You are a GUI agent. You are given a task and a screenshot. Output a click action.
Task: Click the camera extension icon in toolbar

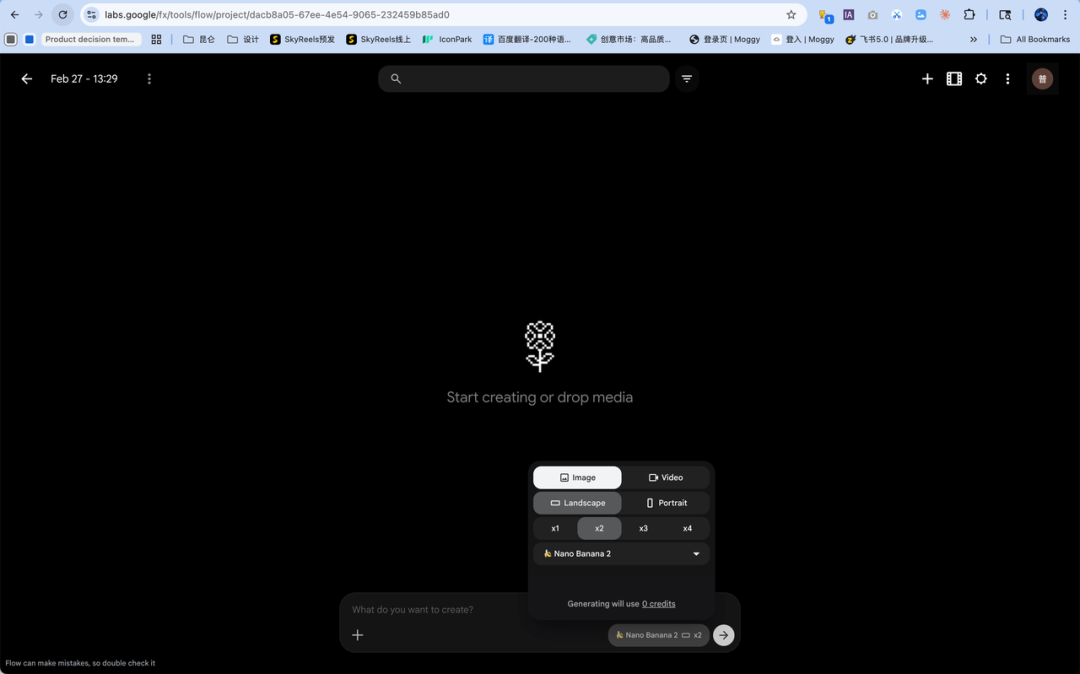click(x=873, y=14)
